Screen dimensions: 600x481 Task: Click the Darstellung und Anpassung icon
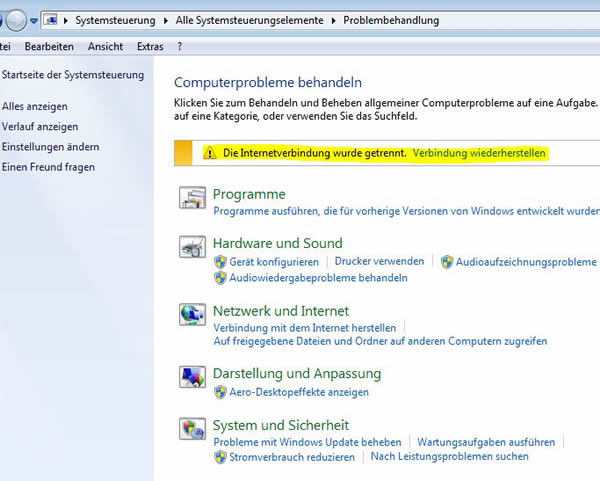(192, 377)
